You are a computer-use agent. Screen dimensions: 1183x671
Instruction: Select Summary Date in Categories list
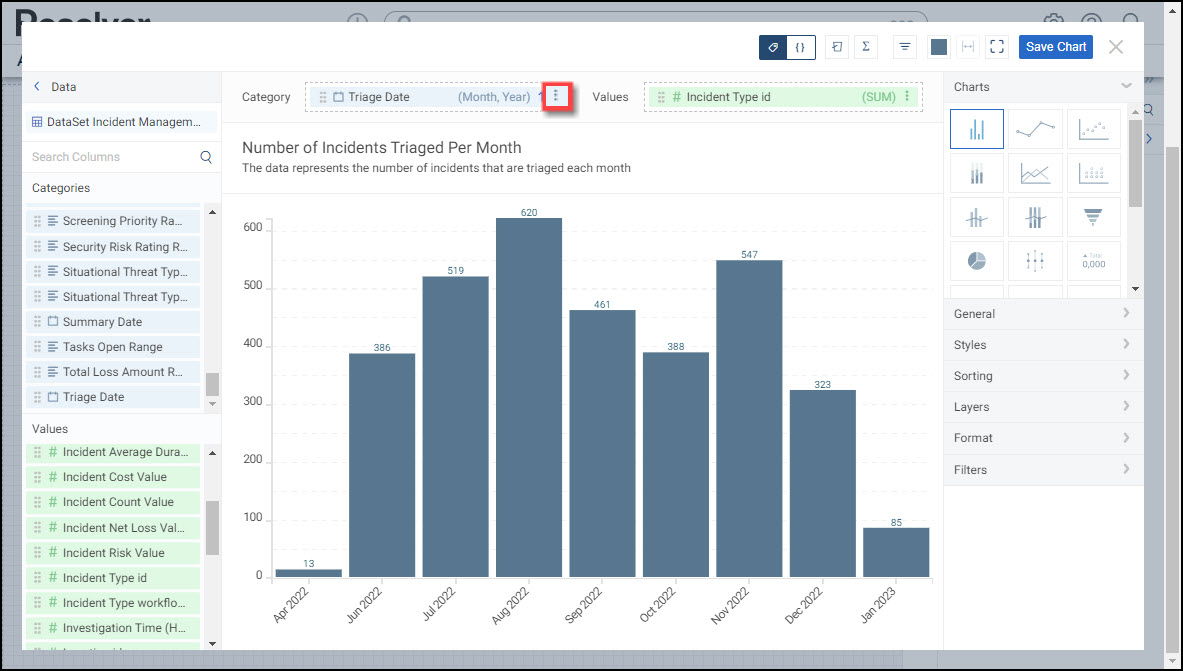[102, 322]
